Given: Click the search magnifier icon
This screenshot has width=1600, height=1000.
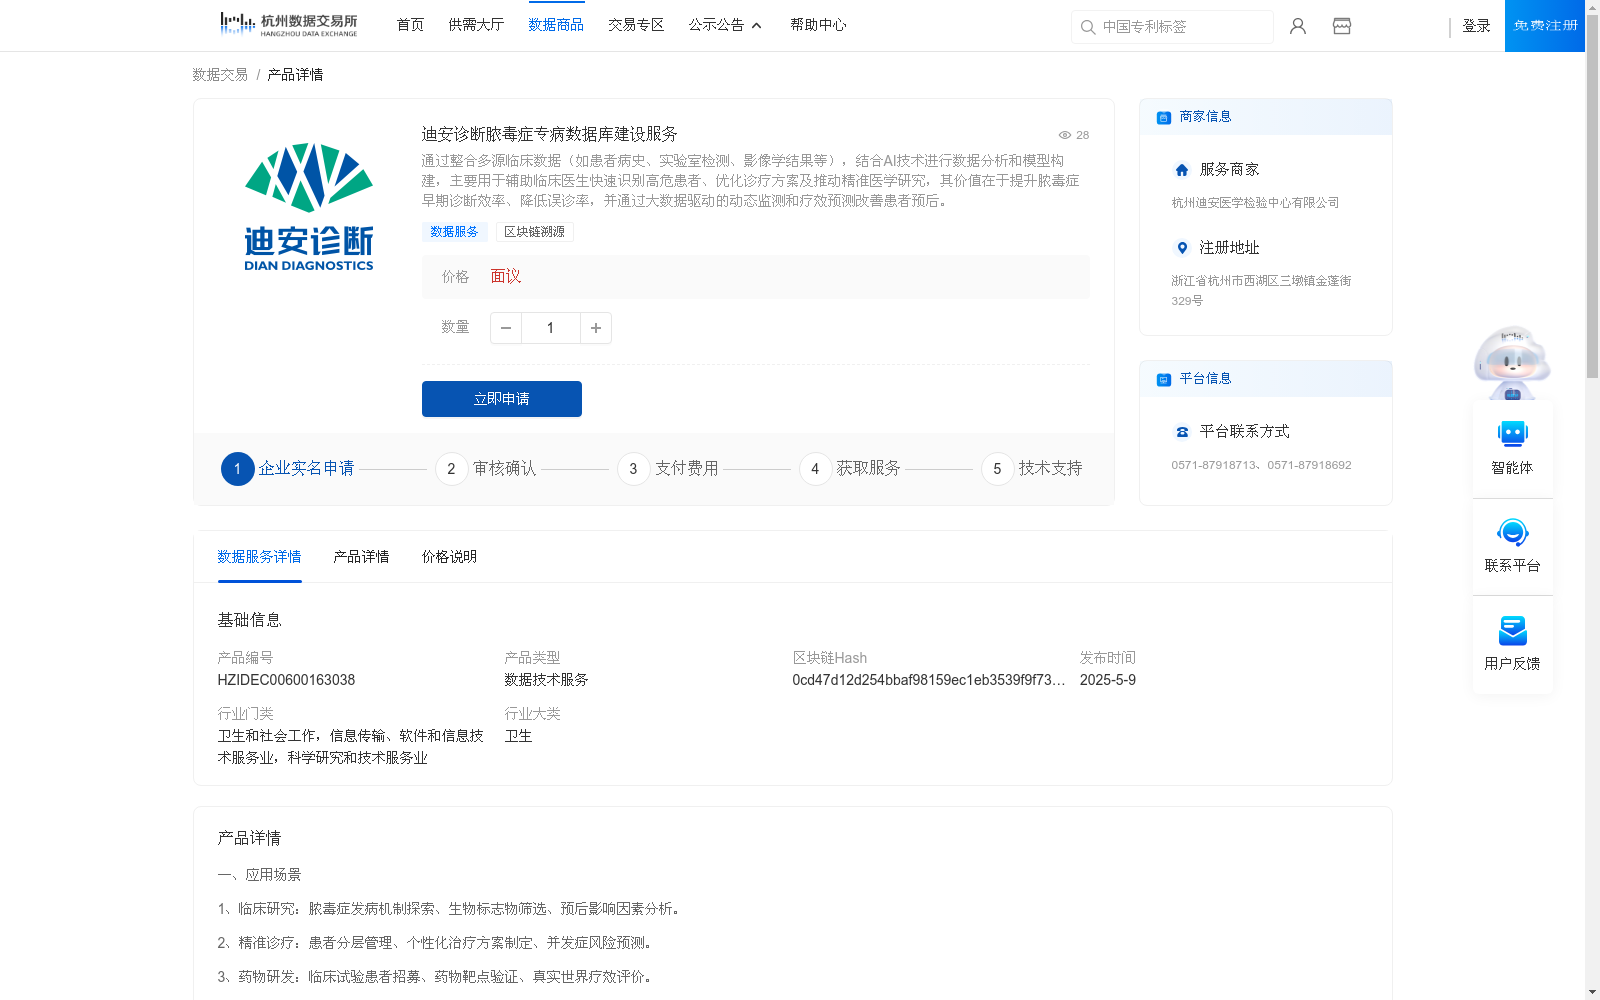Looking at the screenshot, I should (1088, 27).
